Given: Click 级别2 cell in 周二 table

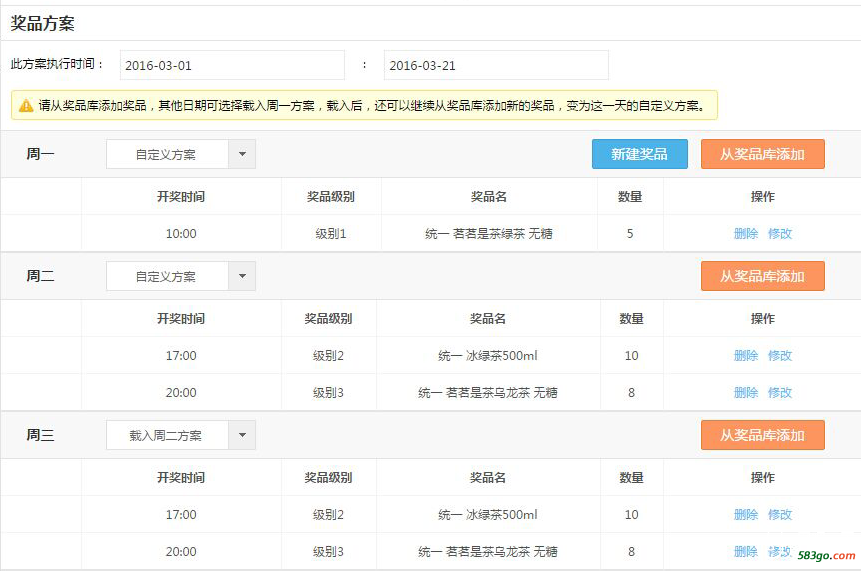Looking at the screenshot, I should click(x=328, y=356).
